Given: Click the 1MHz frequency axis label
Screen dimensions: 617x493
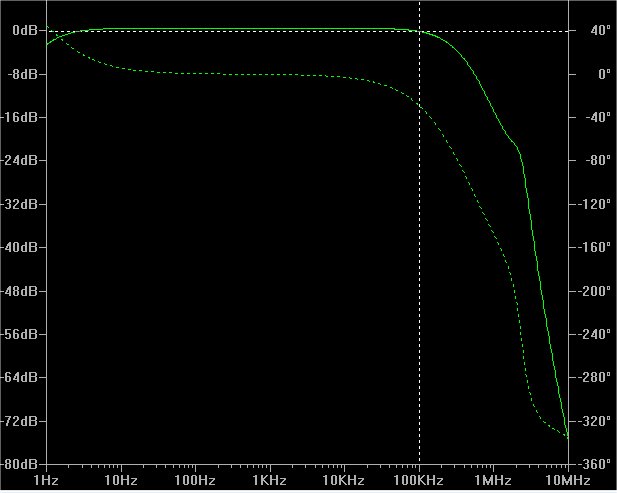Looking at the screenshot, I should [x=492, y=480].
